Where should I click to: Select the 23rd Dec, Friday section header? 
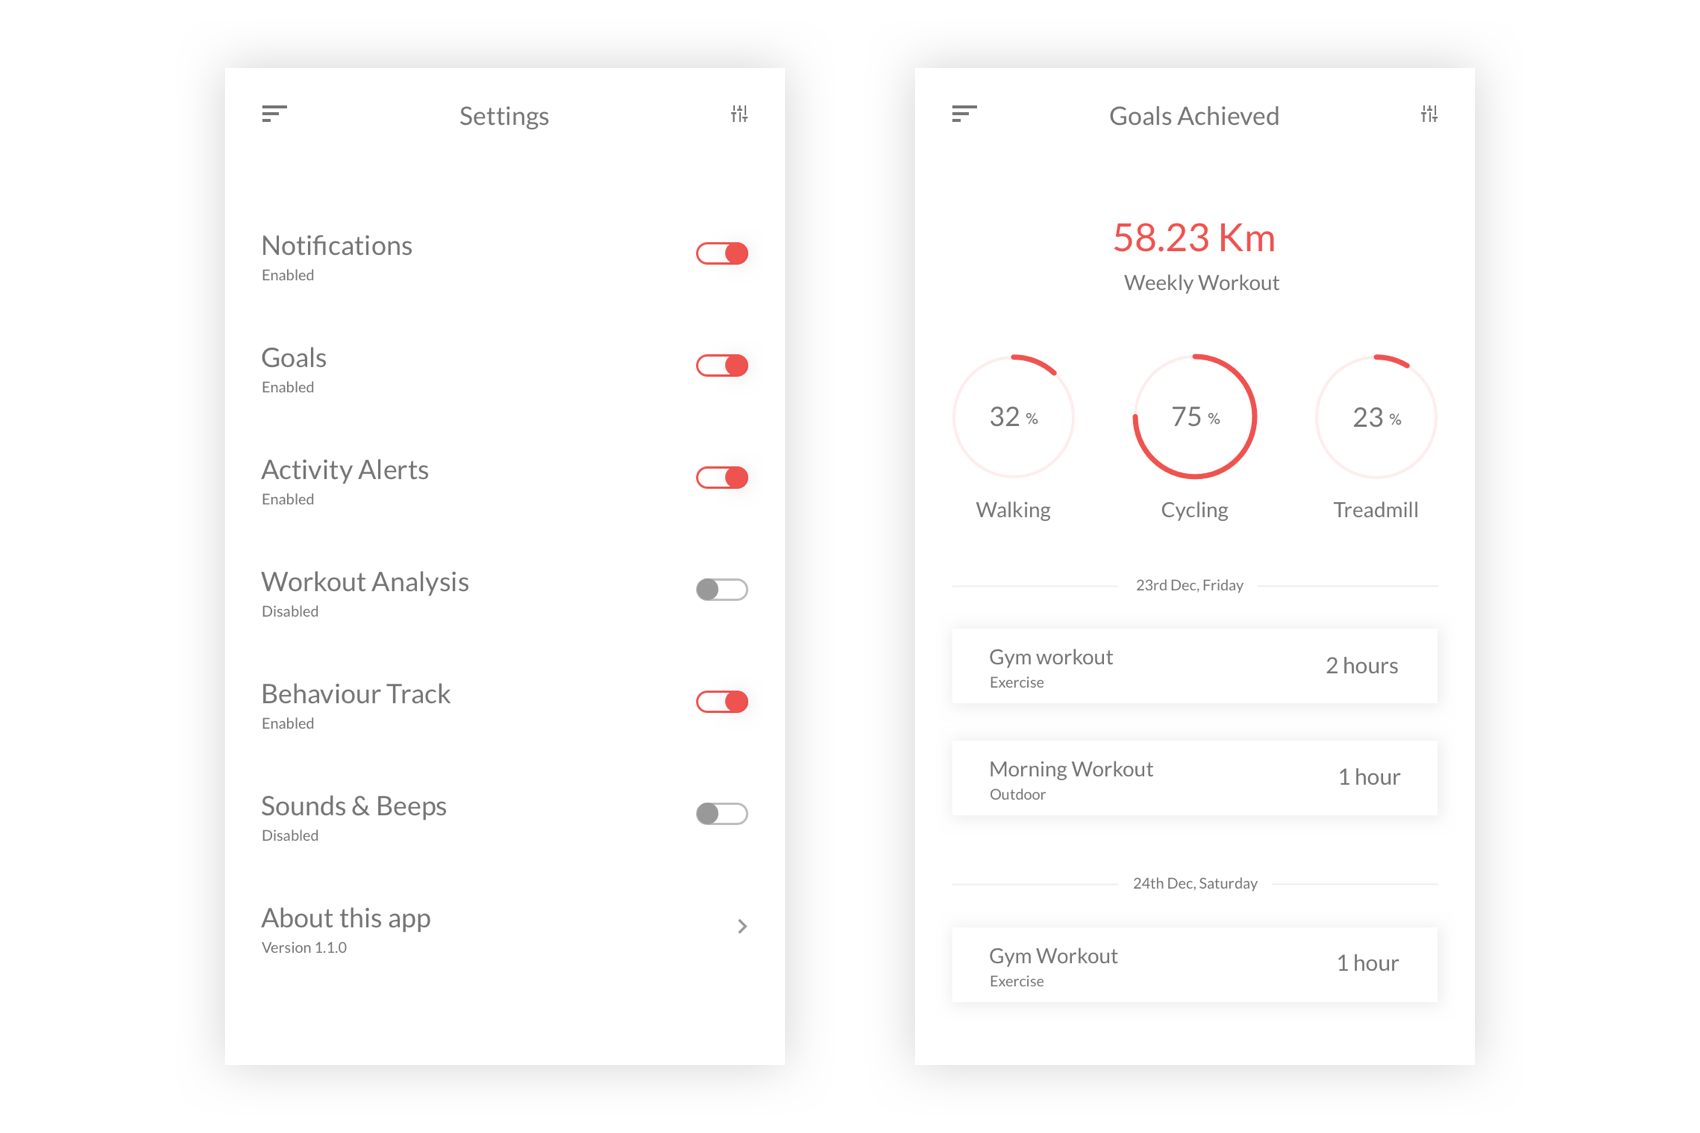click(1189, 585)
